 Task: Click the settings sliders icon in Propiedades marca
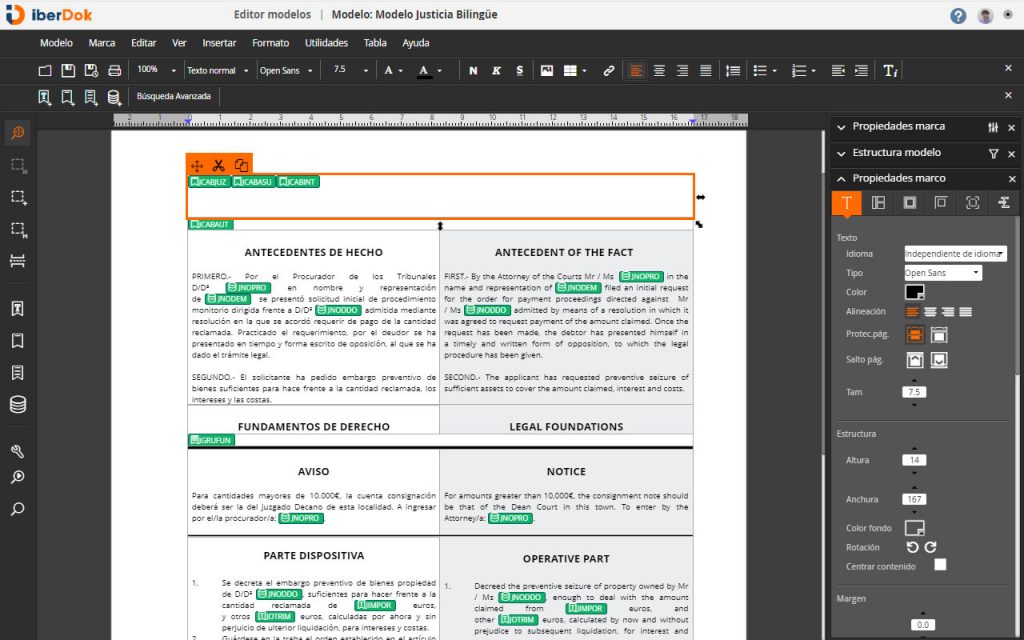coord(993,127)
